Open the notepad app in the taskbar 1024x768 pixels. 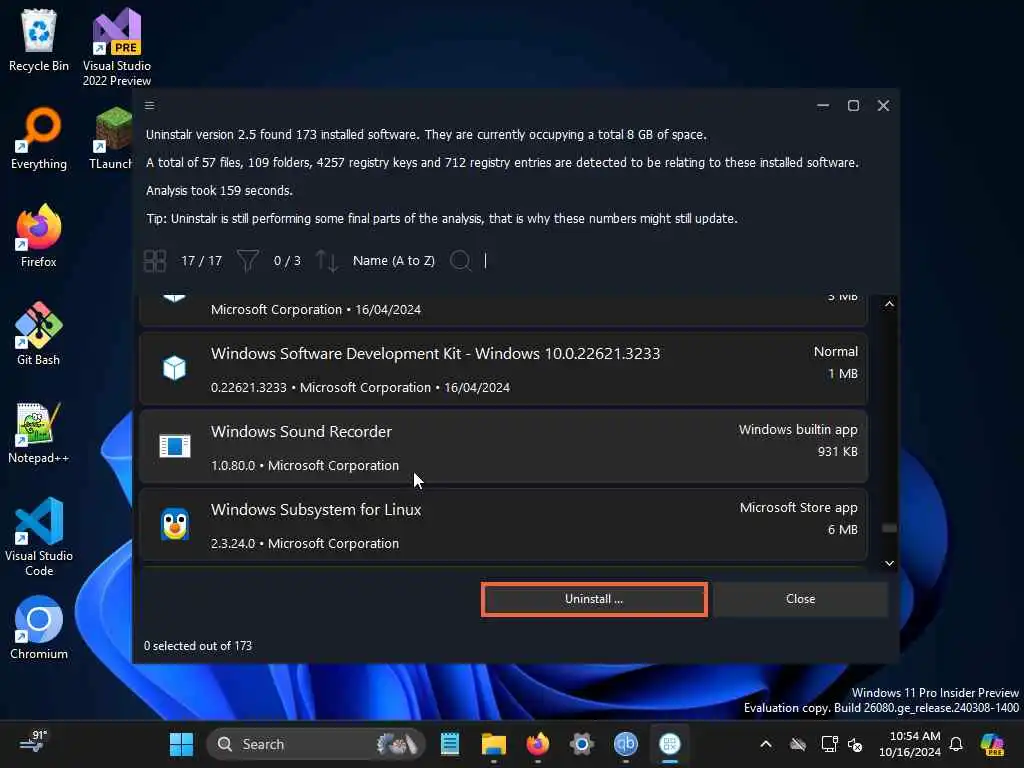point(450,744)
